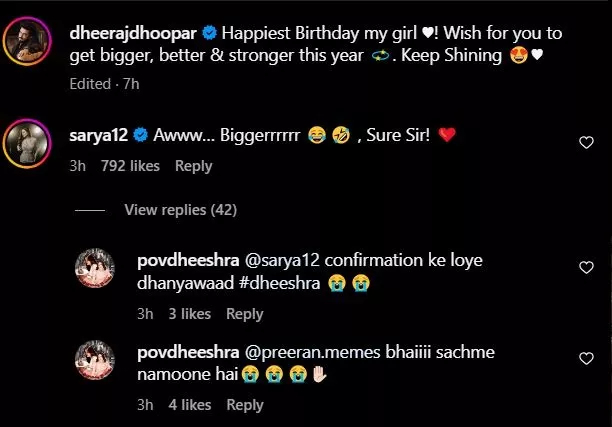The image size is (612, 427).
Task: Reply to povdheeshra's confirmation comment
Action: coord(244,314)
